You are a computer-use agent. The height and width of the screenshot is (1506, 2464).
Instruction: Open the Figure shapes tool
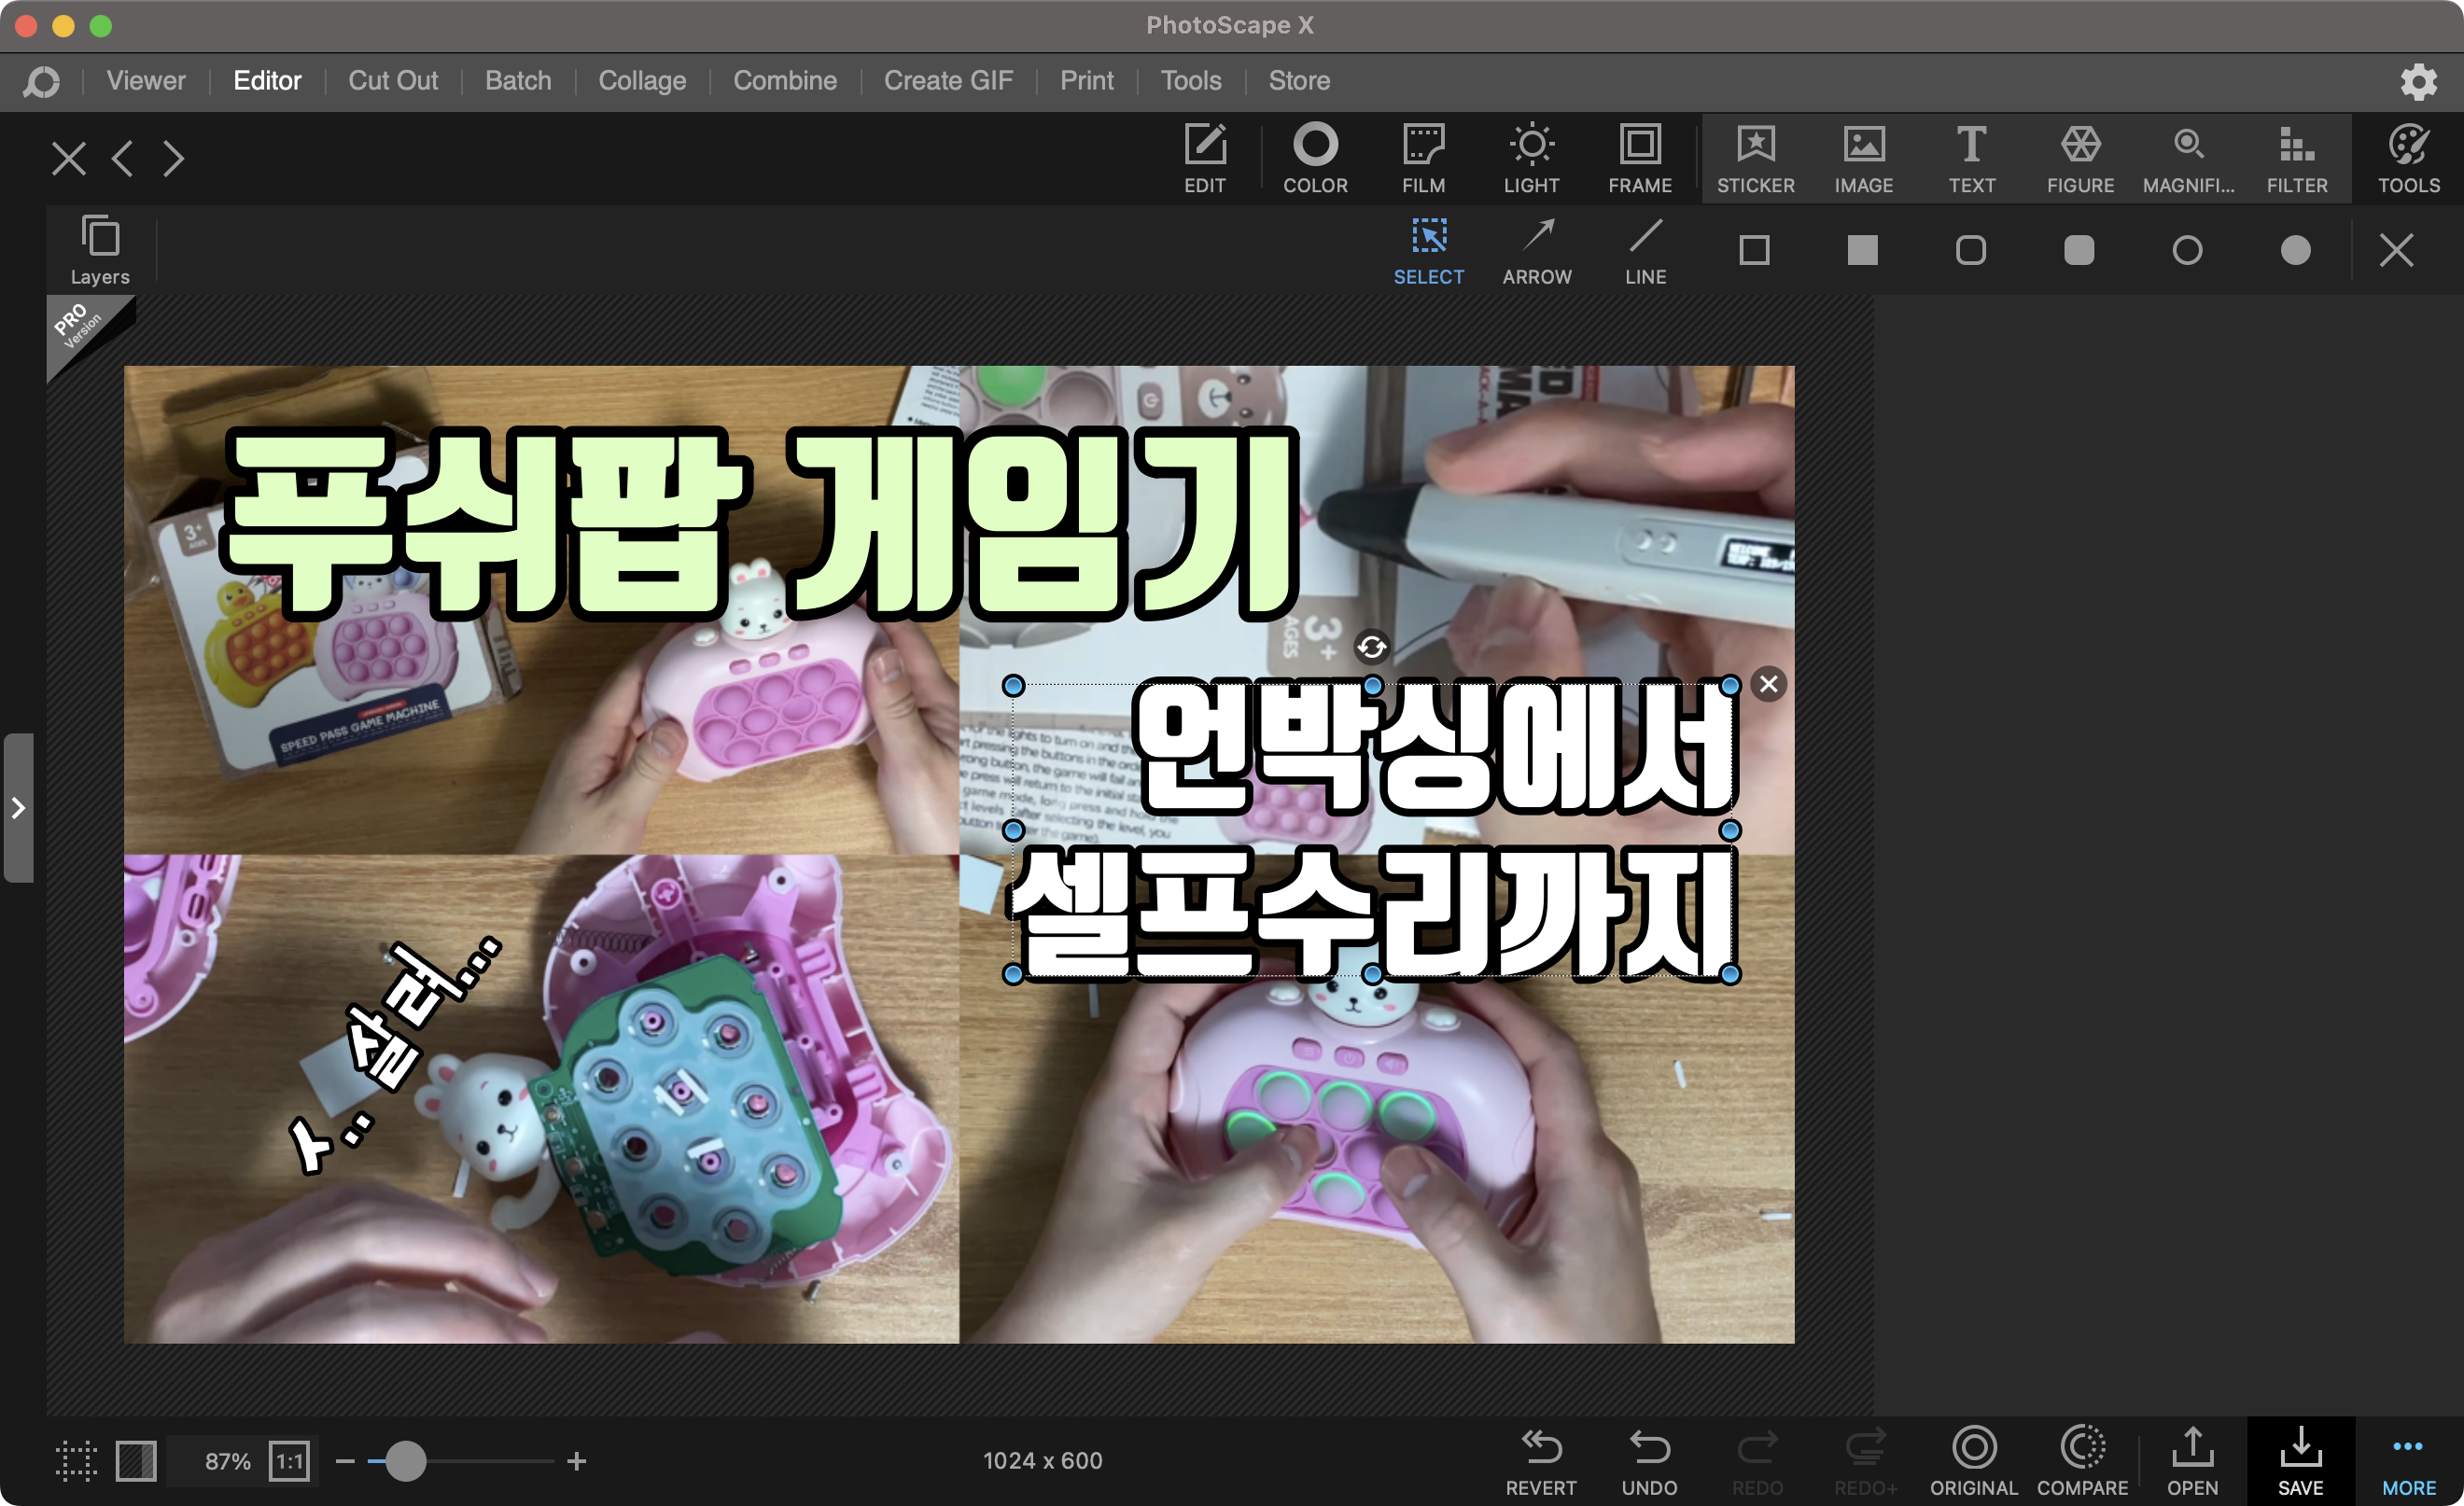click(x=2080, y=158)
